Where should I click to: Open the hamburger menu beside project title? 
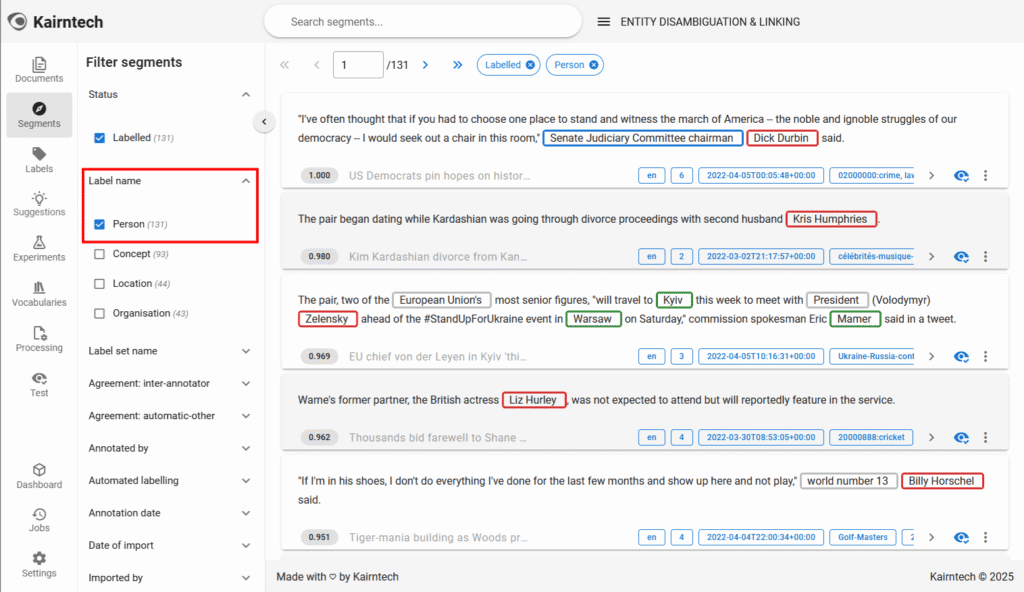604,22
